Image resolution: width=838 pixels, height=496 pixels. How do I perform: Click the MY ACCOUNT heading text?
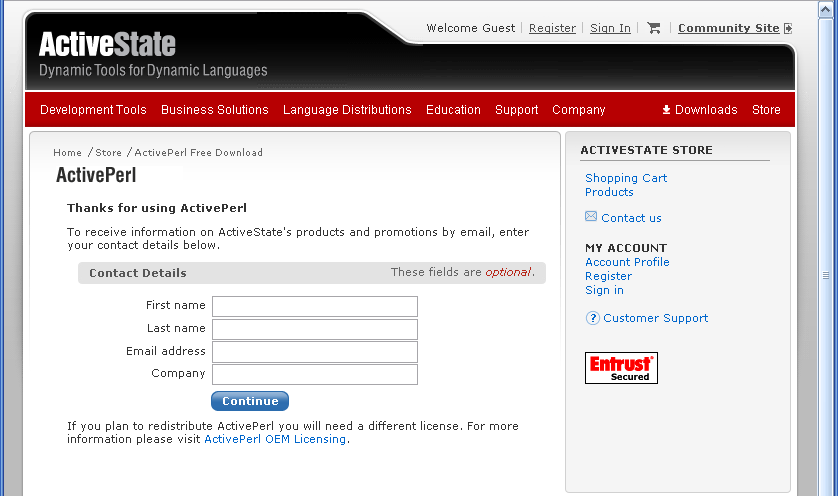tap(626, 248)
